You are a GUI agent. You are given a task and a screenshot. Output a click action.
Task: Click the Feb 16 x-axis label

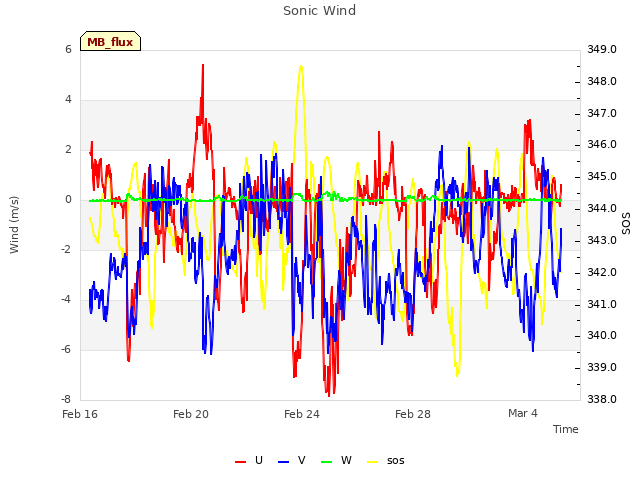click(80, 414)
